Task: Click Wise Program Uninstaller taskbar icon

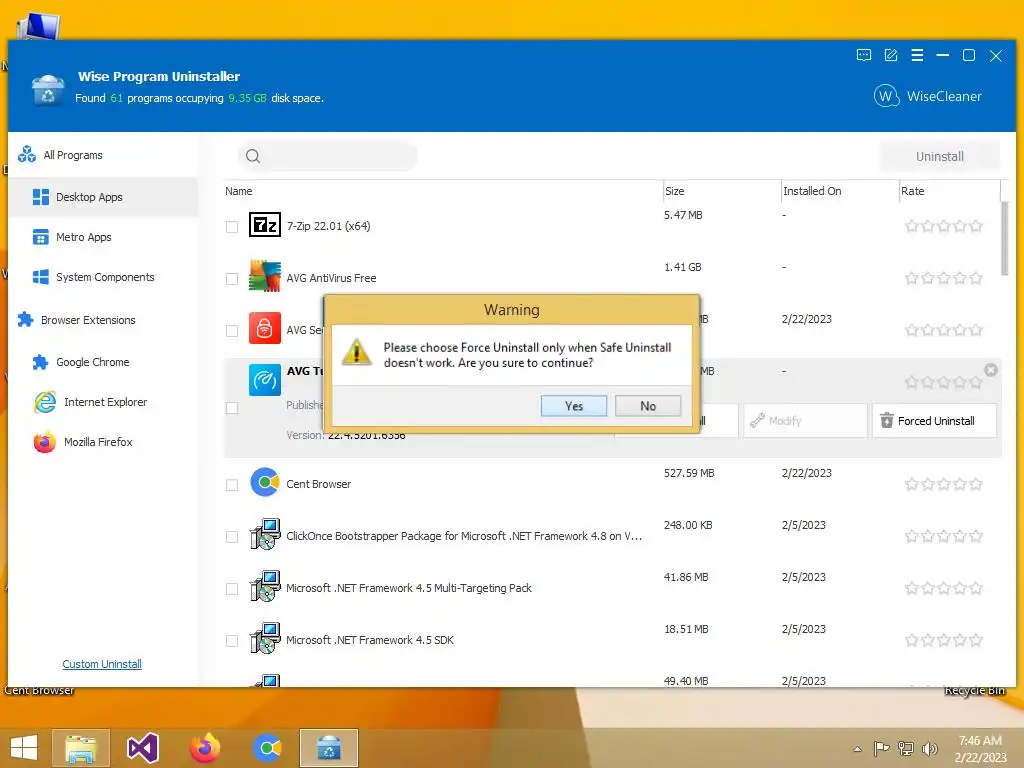Action: [328, 748]
